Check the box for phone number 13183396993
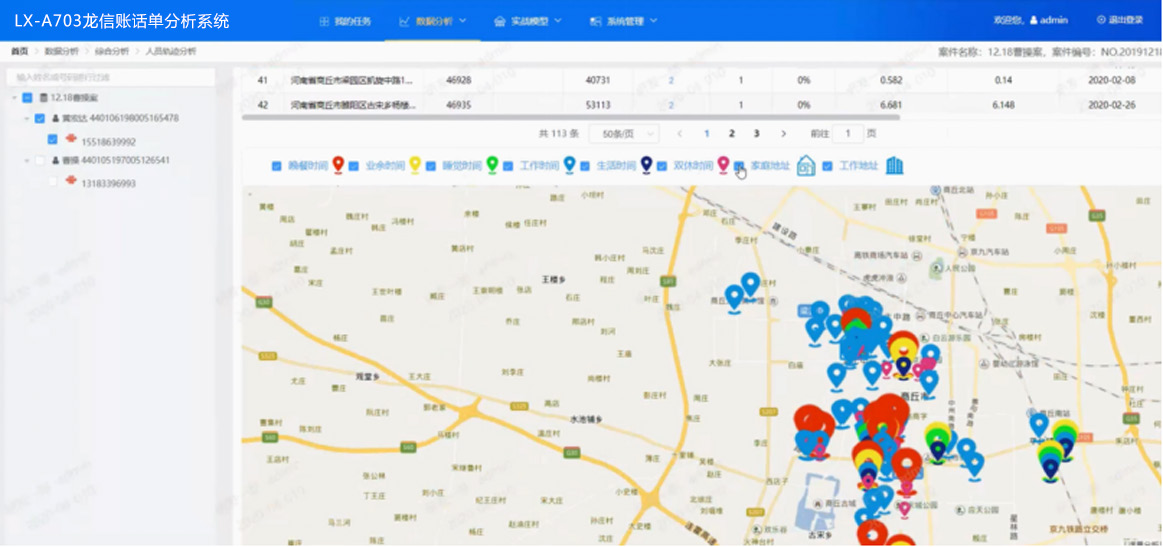 tap(53, 182)
